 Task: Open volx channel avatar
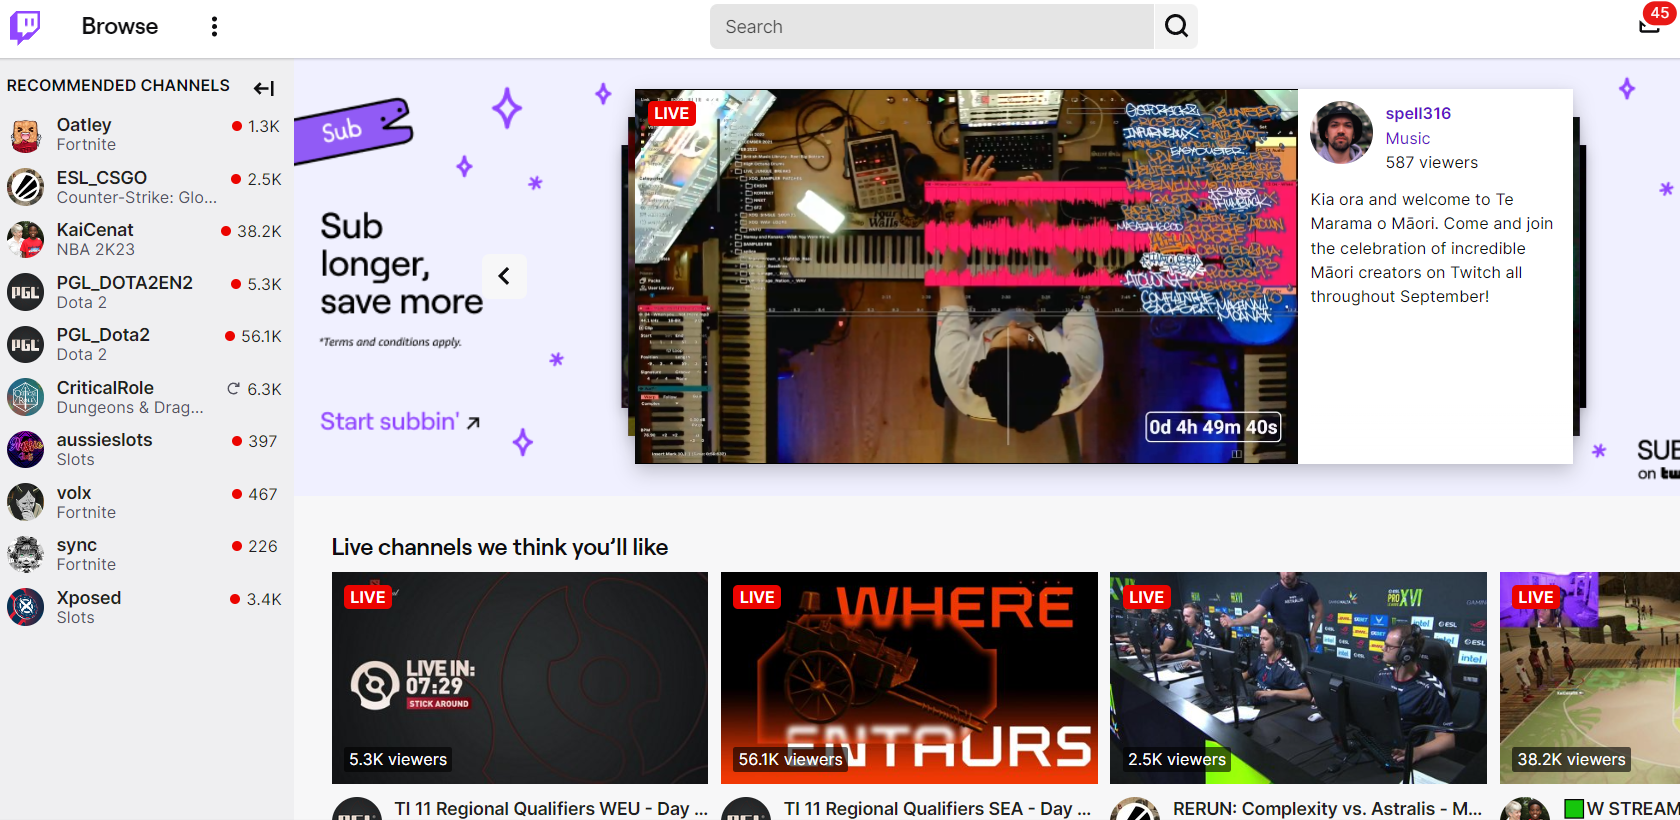pyautogui.click(x=26, y=502)
